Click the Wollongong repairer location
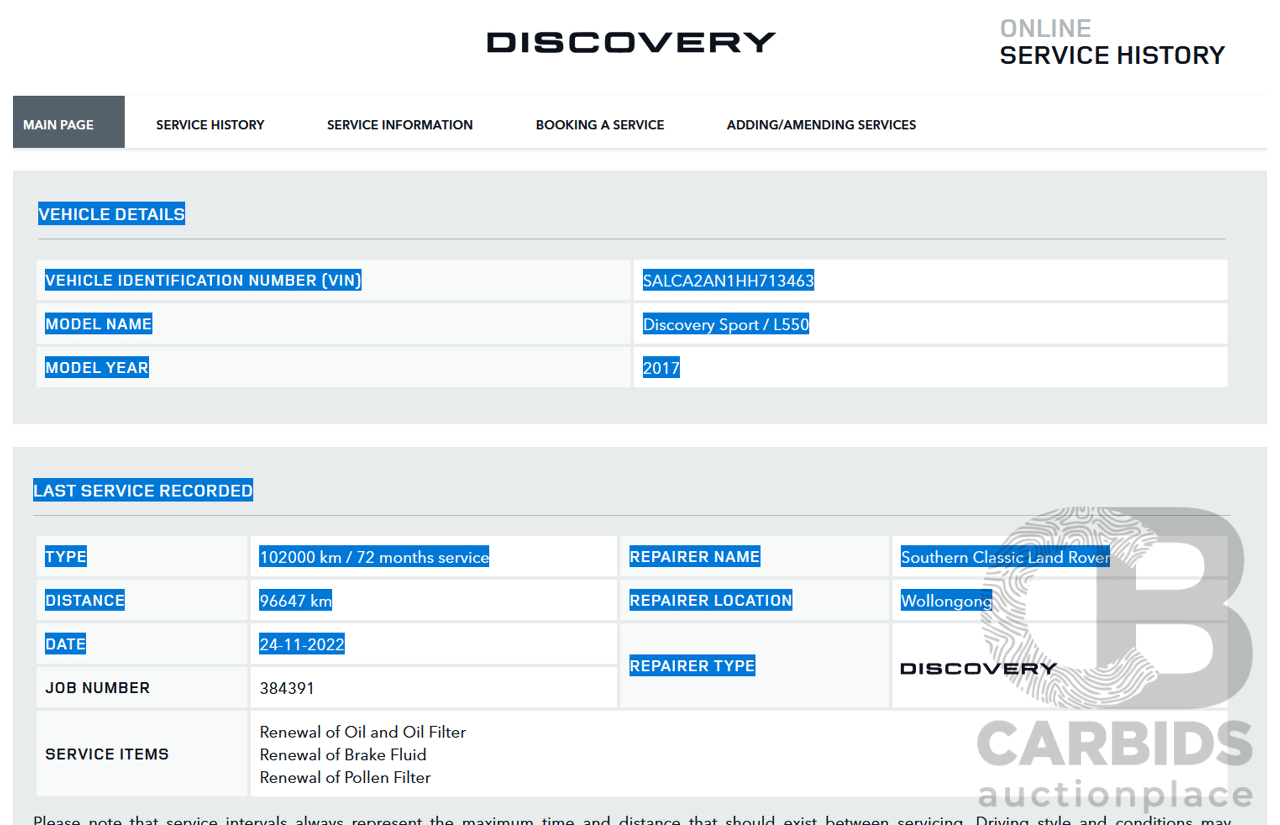1280x825 pixels. click(946, 601)
